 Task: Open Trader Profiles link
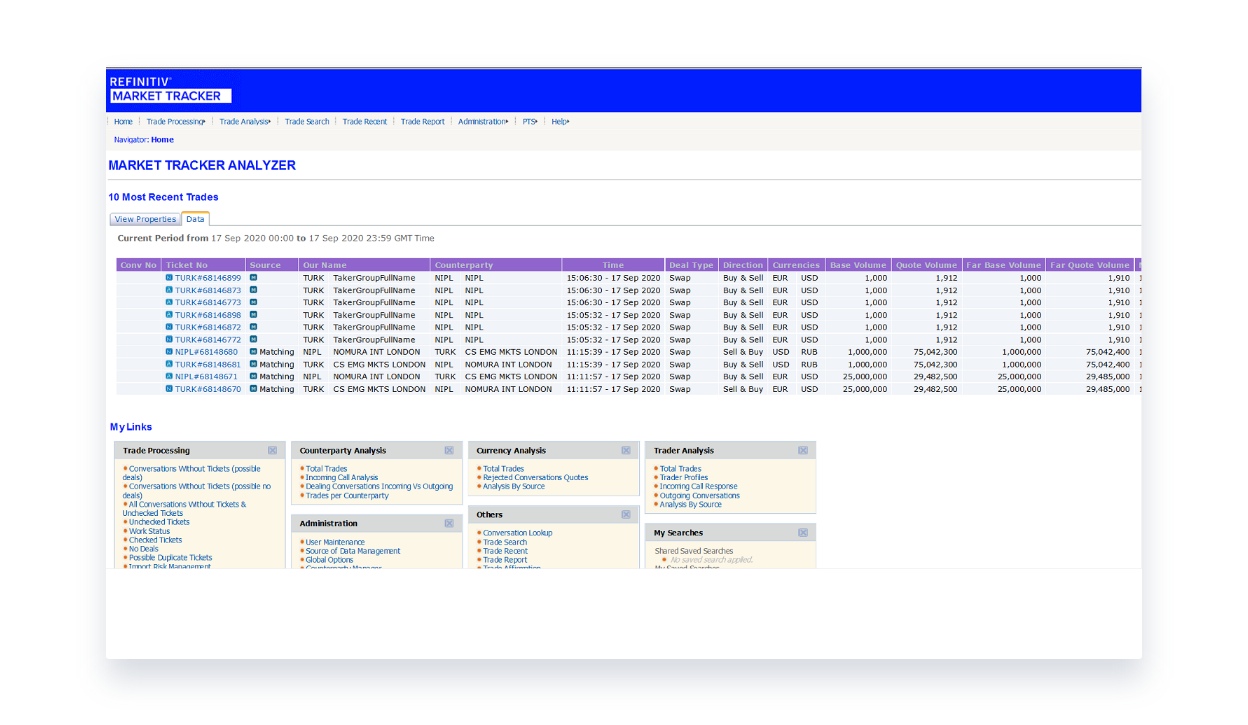click(684, 478)
